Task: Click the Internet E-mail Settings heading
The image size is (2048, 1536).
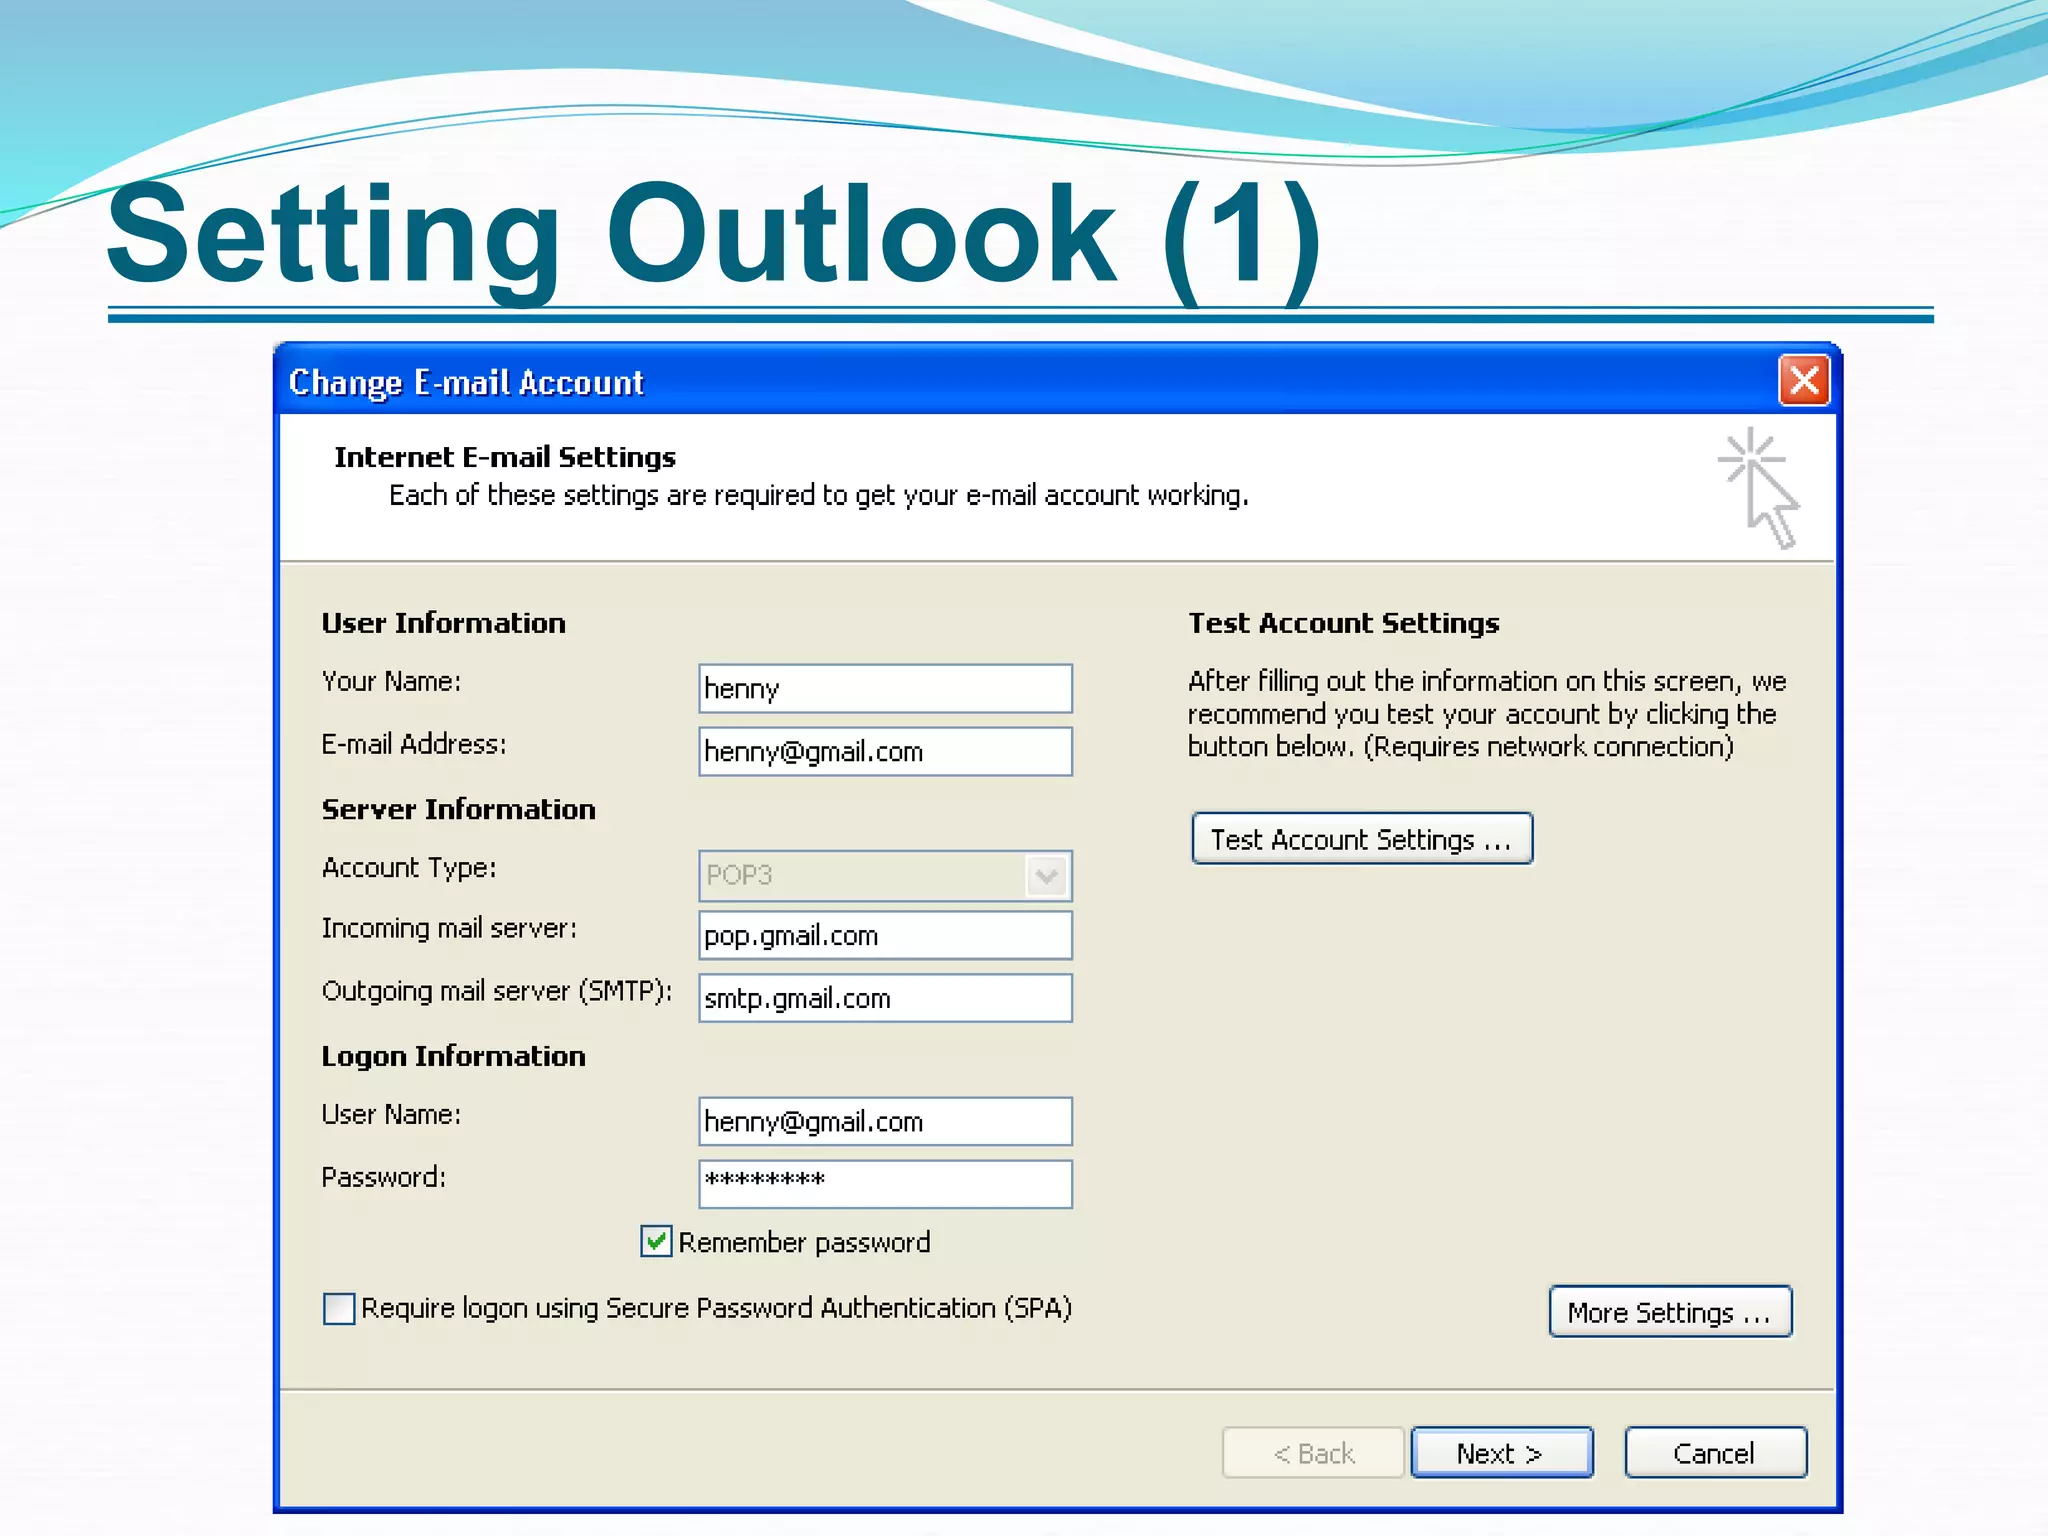Action: tap(505, 457)
